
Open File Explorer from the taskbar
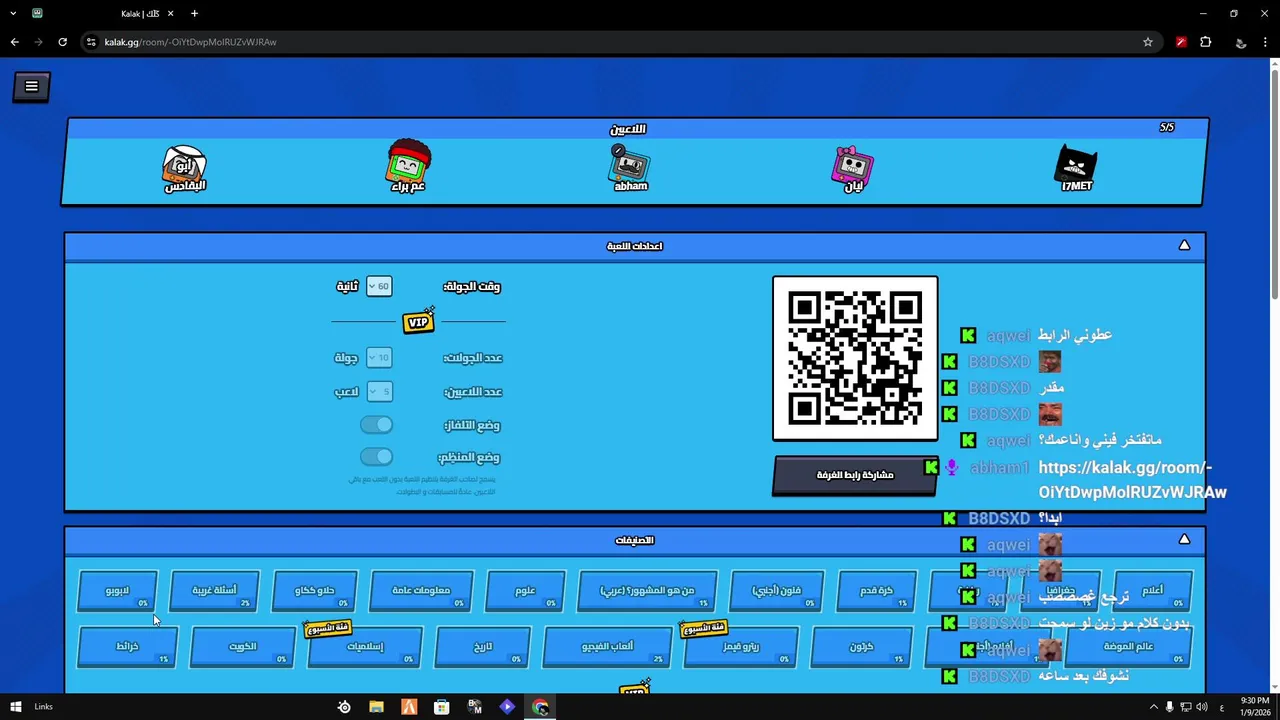[x=376, y=707]
